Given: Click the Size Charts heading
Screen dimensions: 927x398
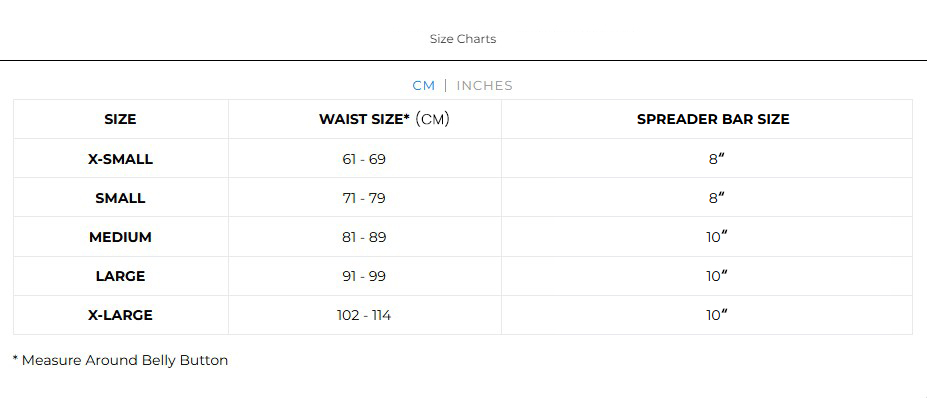Looking at the screenshot, I should (x=463, y=39).
